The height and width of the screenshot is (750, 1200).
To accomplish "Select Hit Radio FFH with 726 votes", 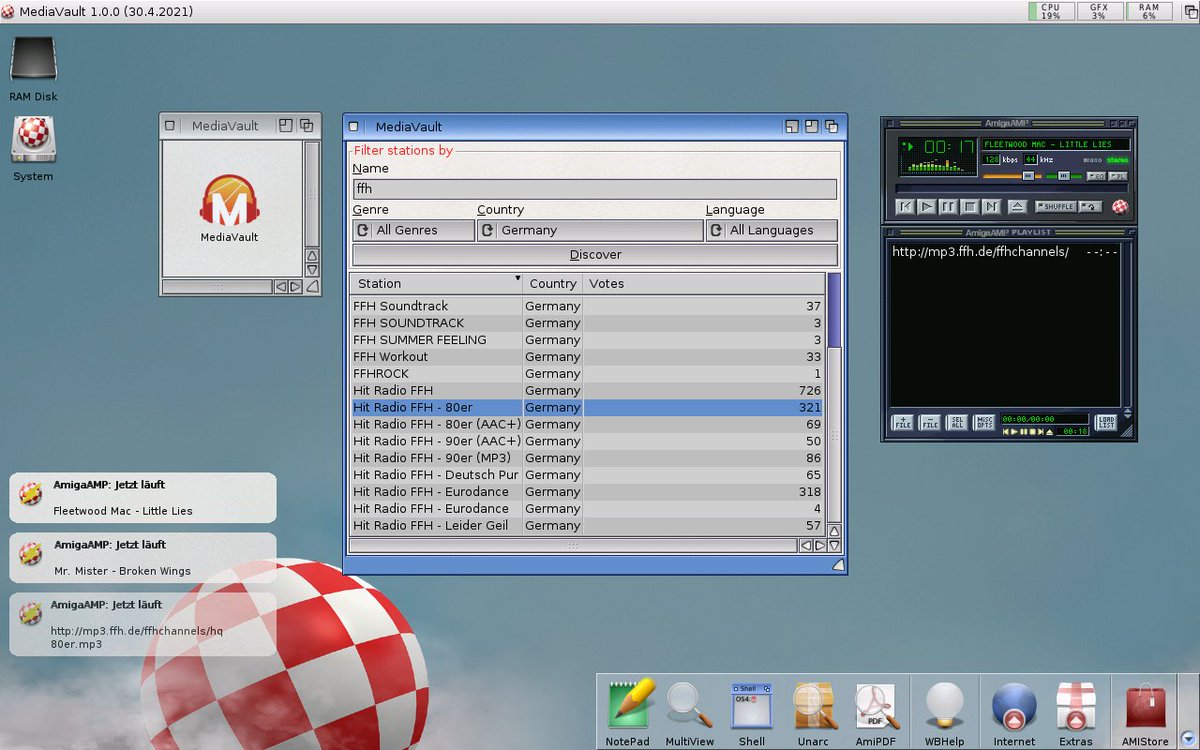I will coord(588,390).
